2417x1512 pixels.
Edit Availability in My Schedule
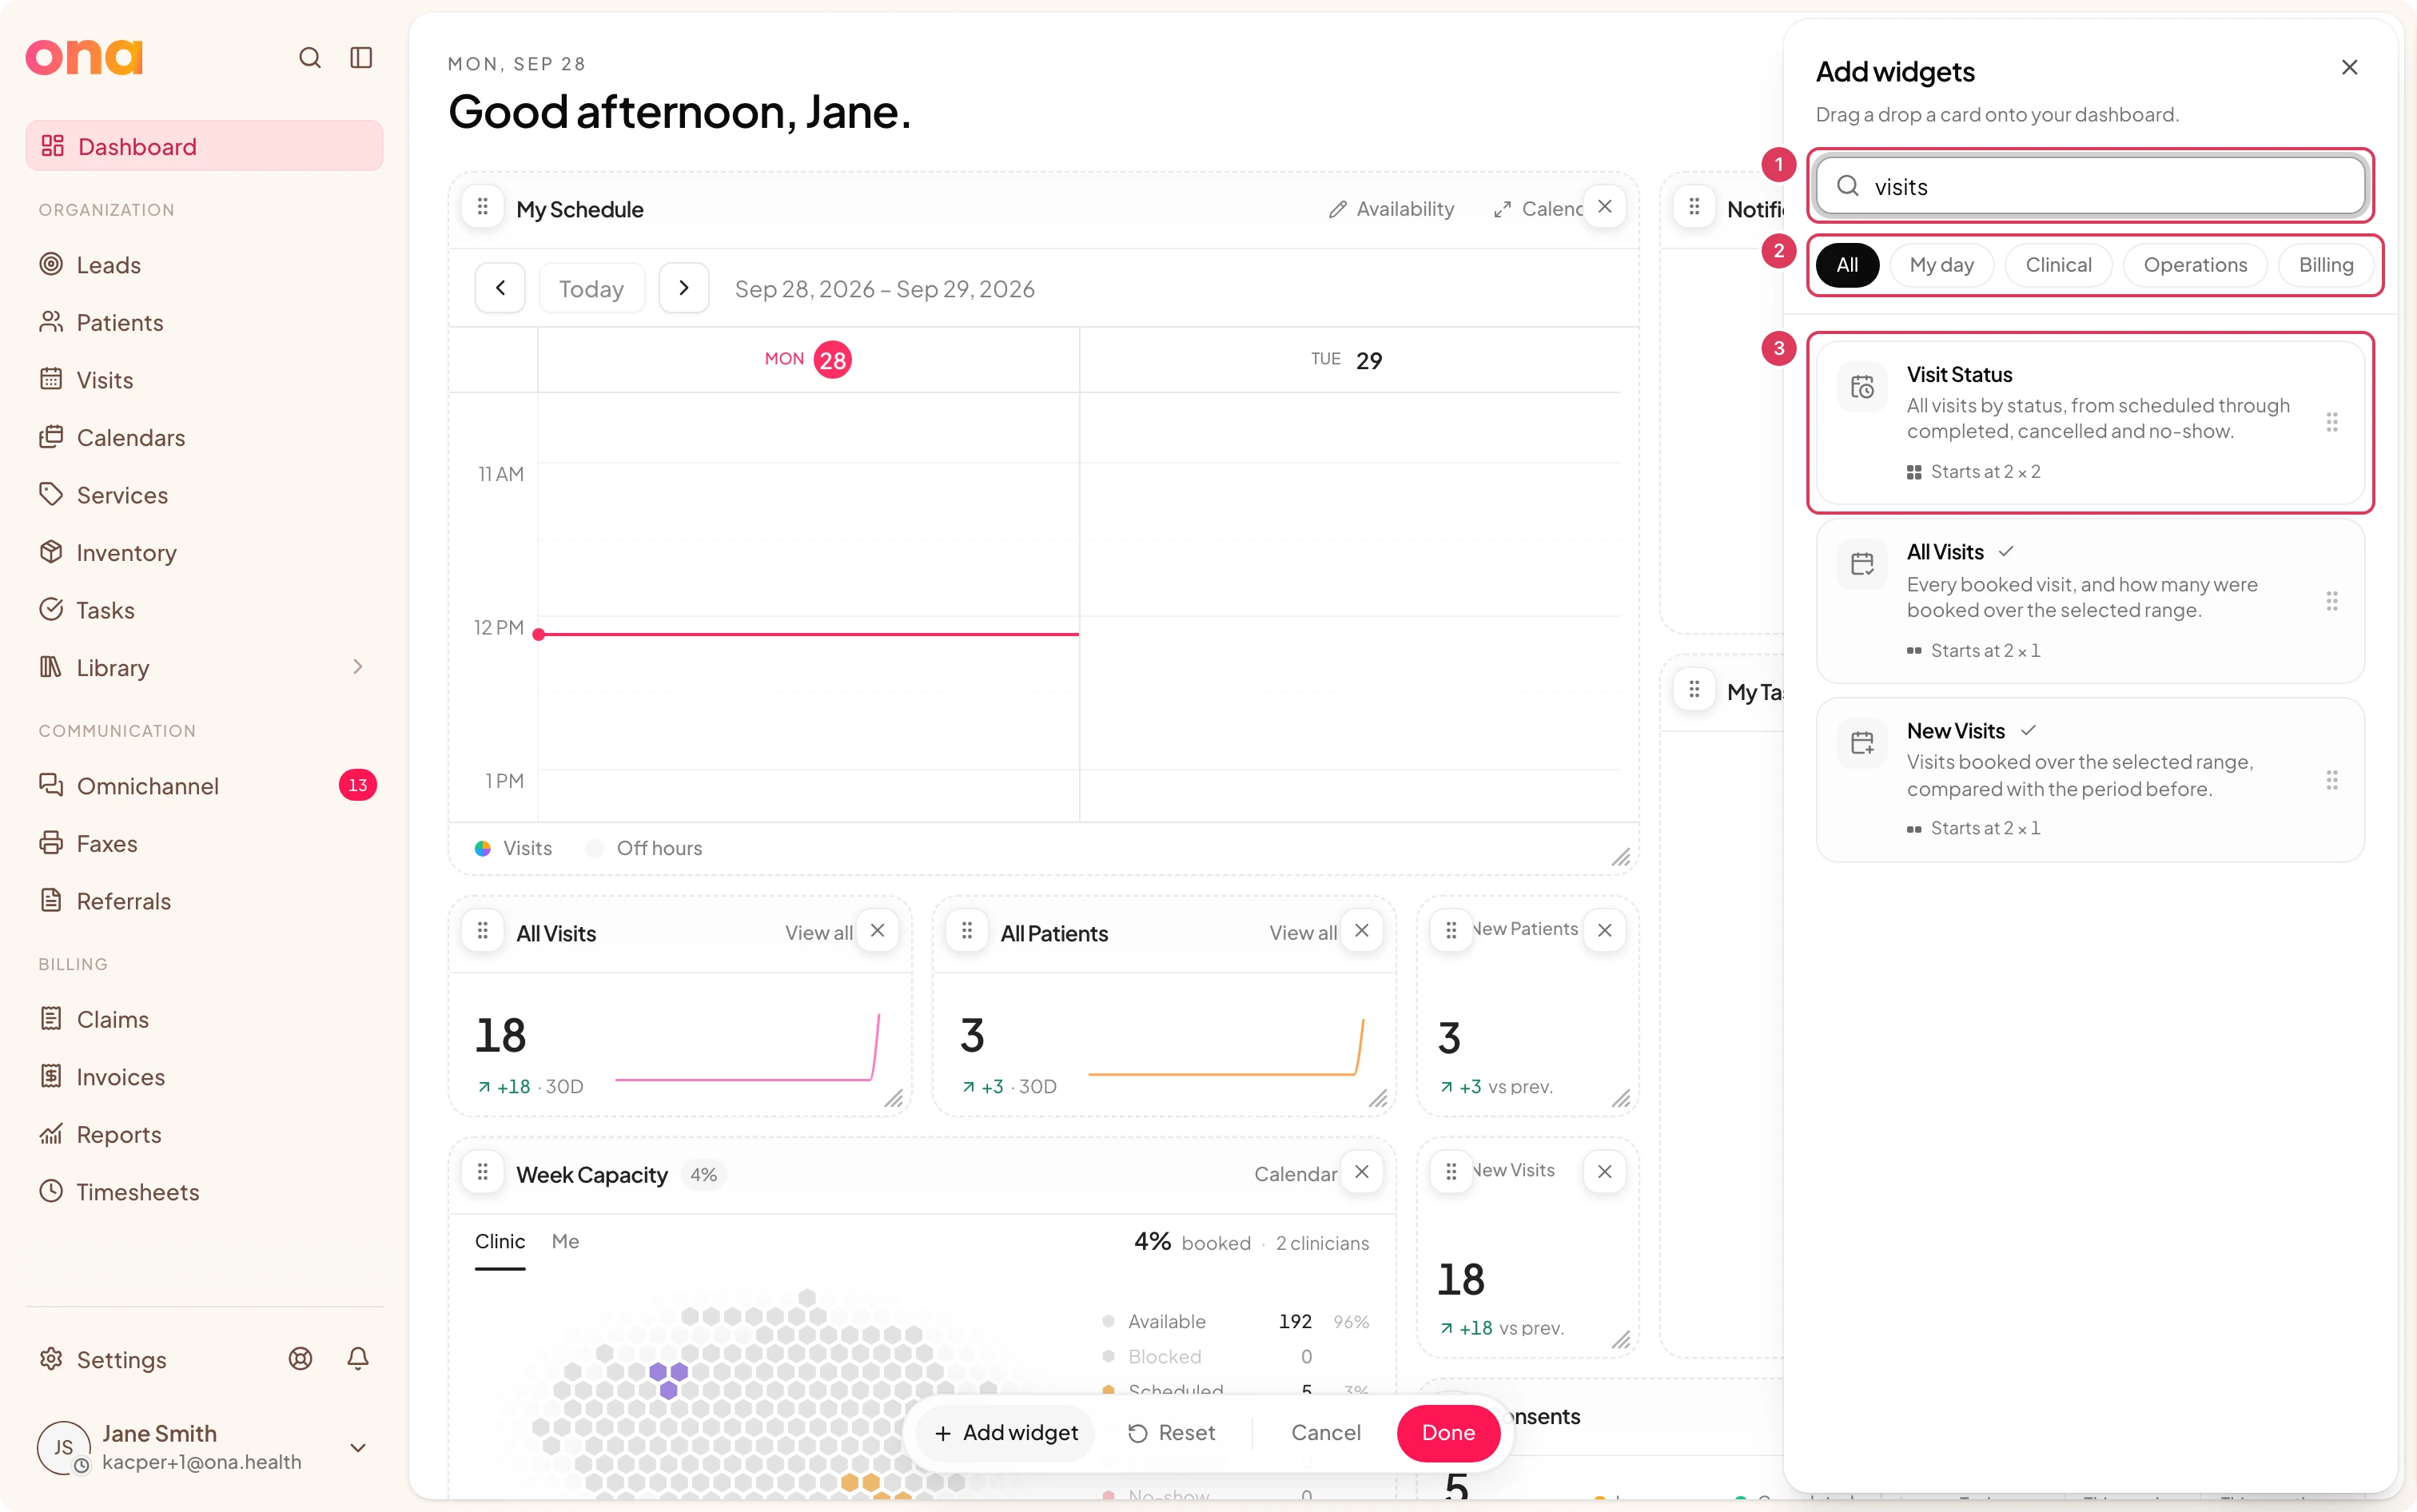click(x=1391, y=208)
